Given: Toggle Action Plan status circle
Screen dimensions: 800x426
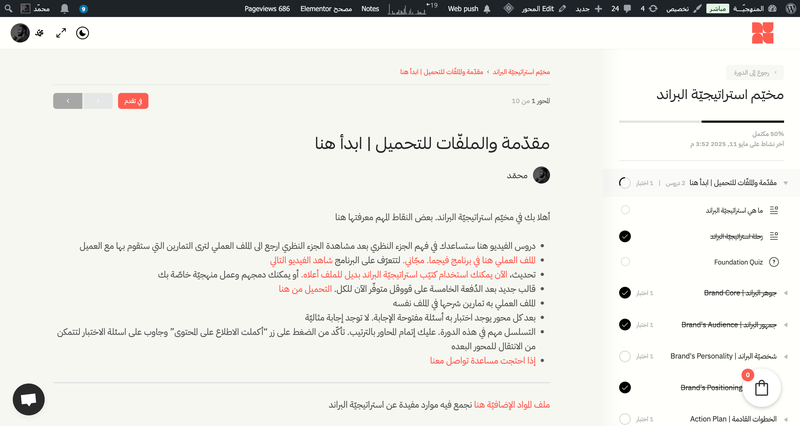Looking at the screenshot, I should [x=625, y=419].
